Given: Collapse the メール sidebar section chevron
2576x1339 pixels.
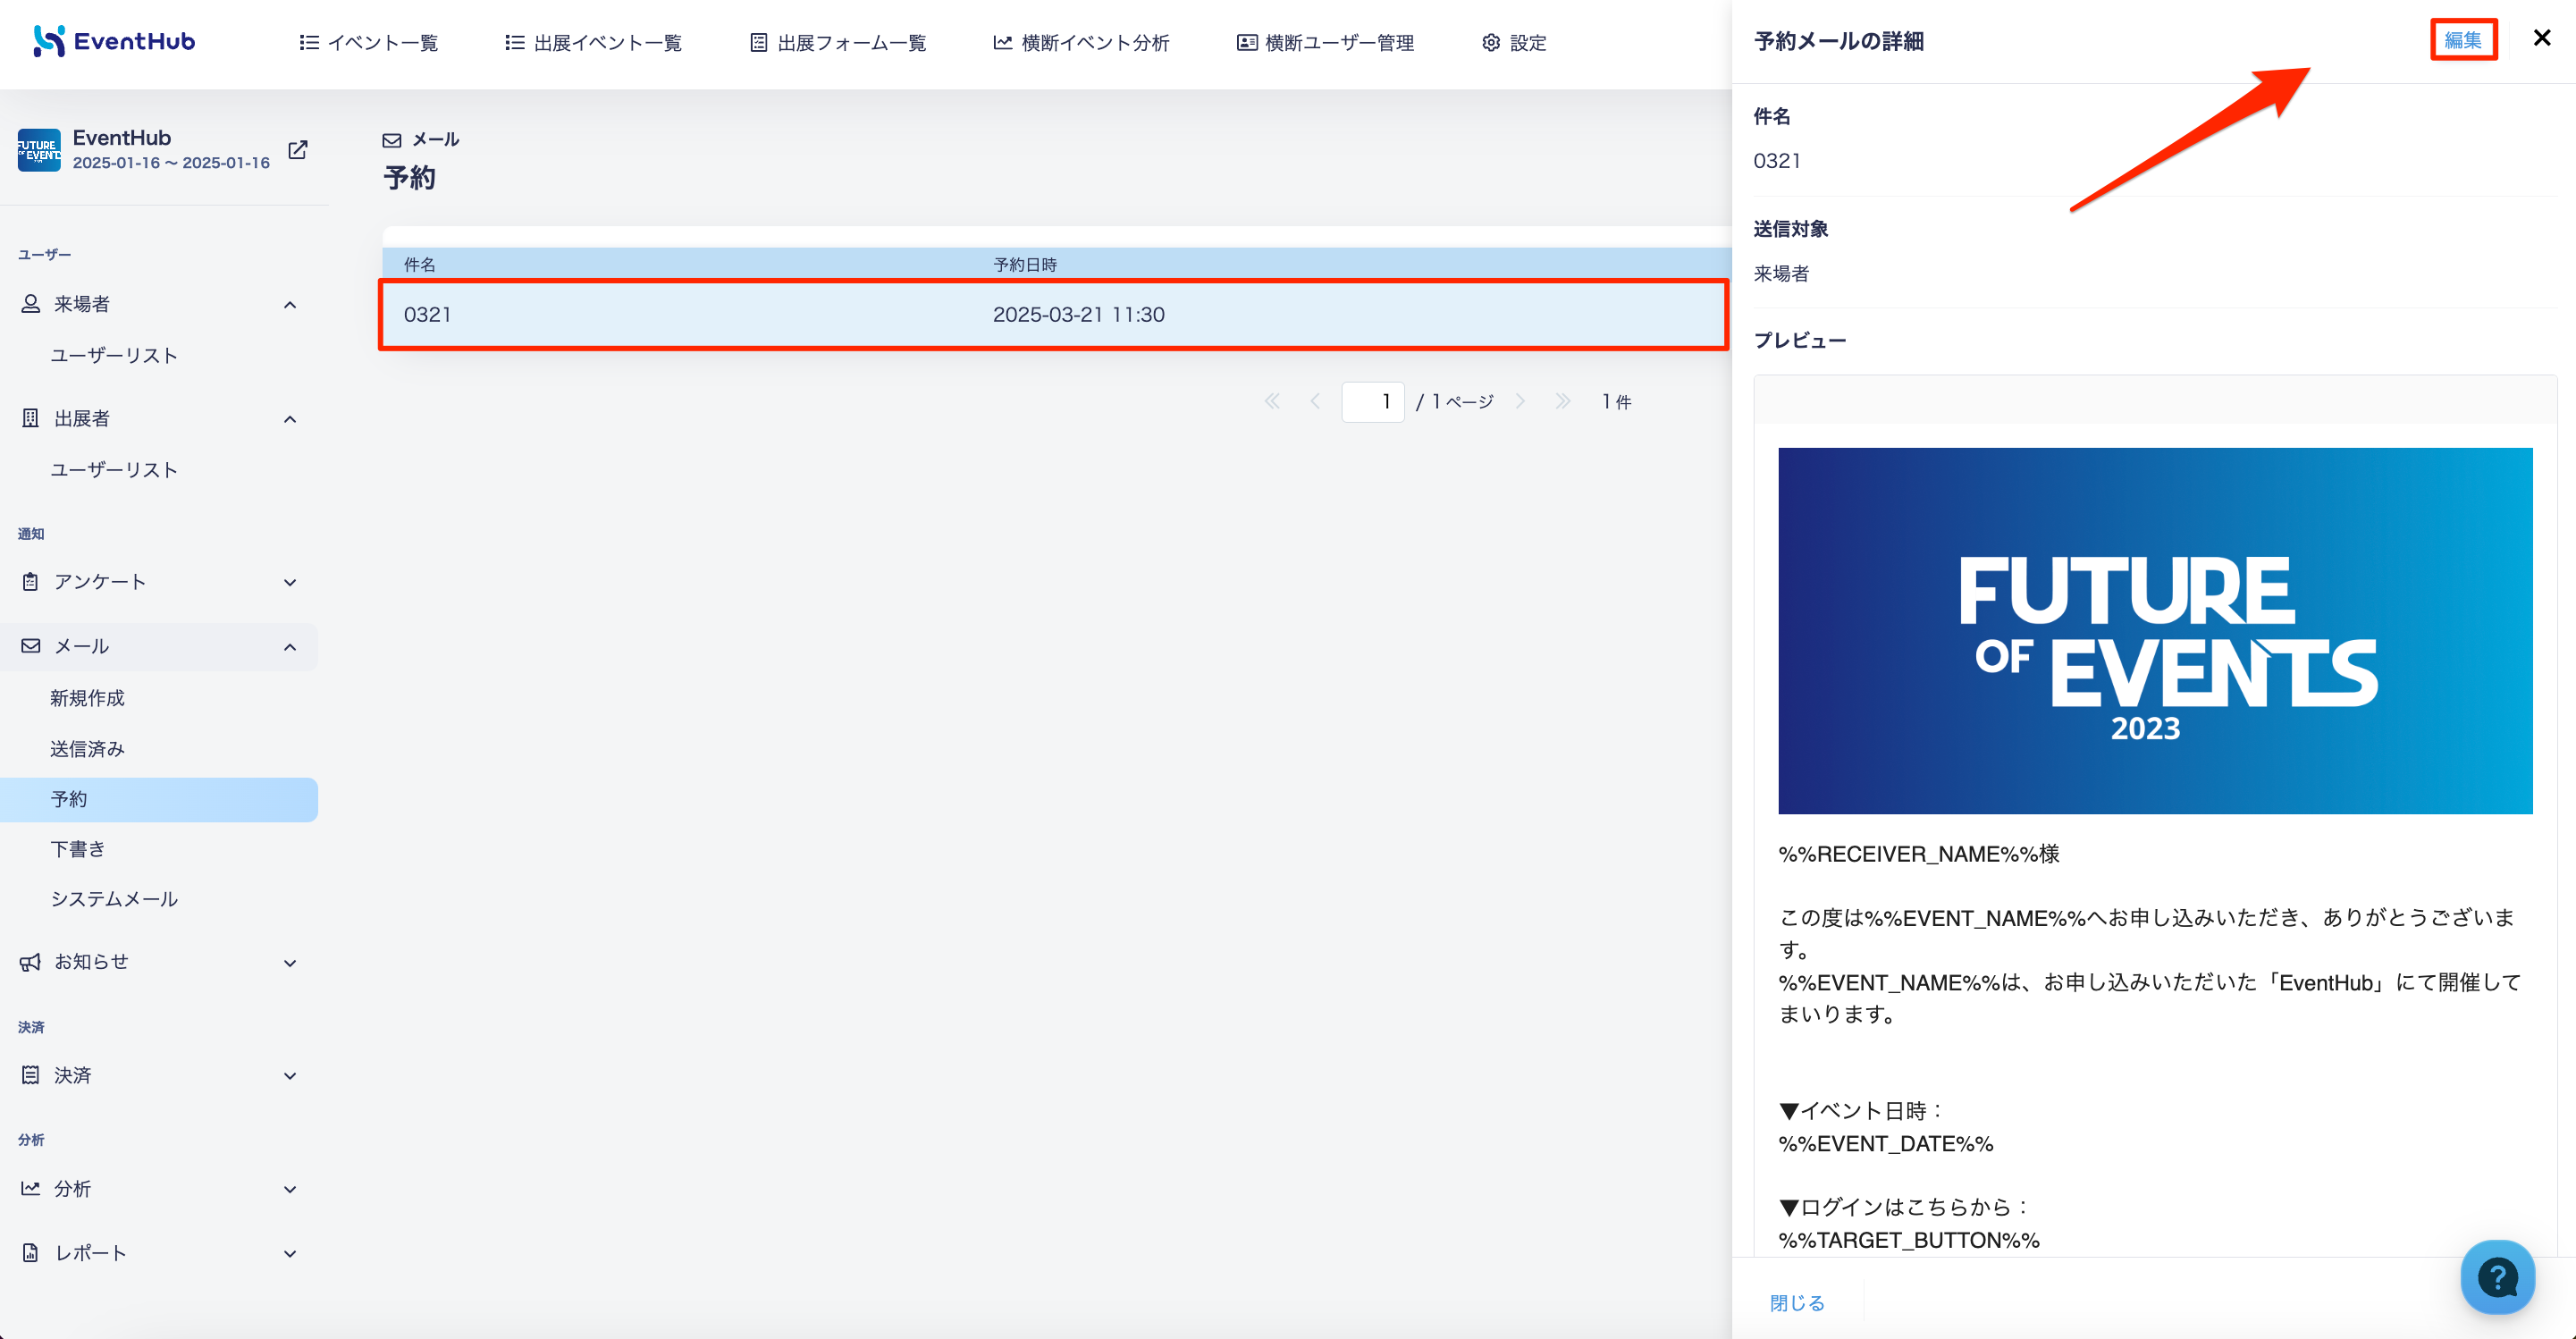Looking at the screenshot, I should (x=290, y=647).
